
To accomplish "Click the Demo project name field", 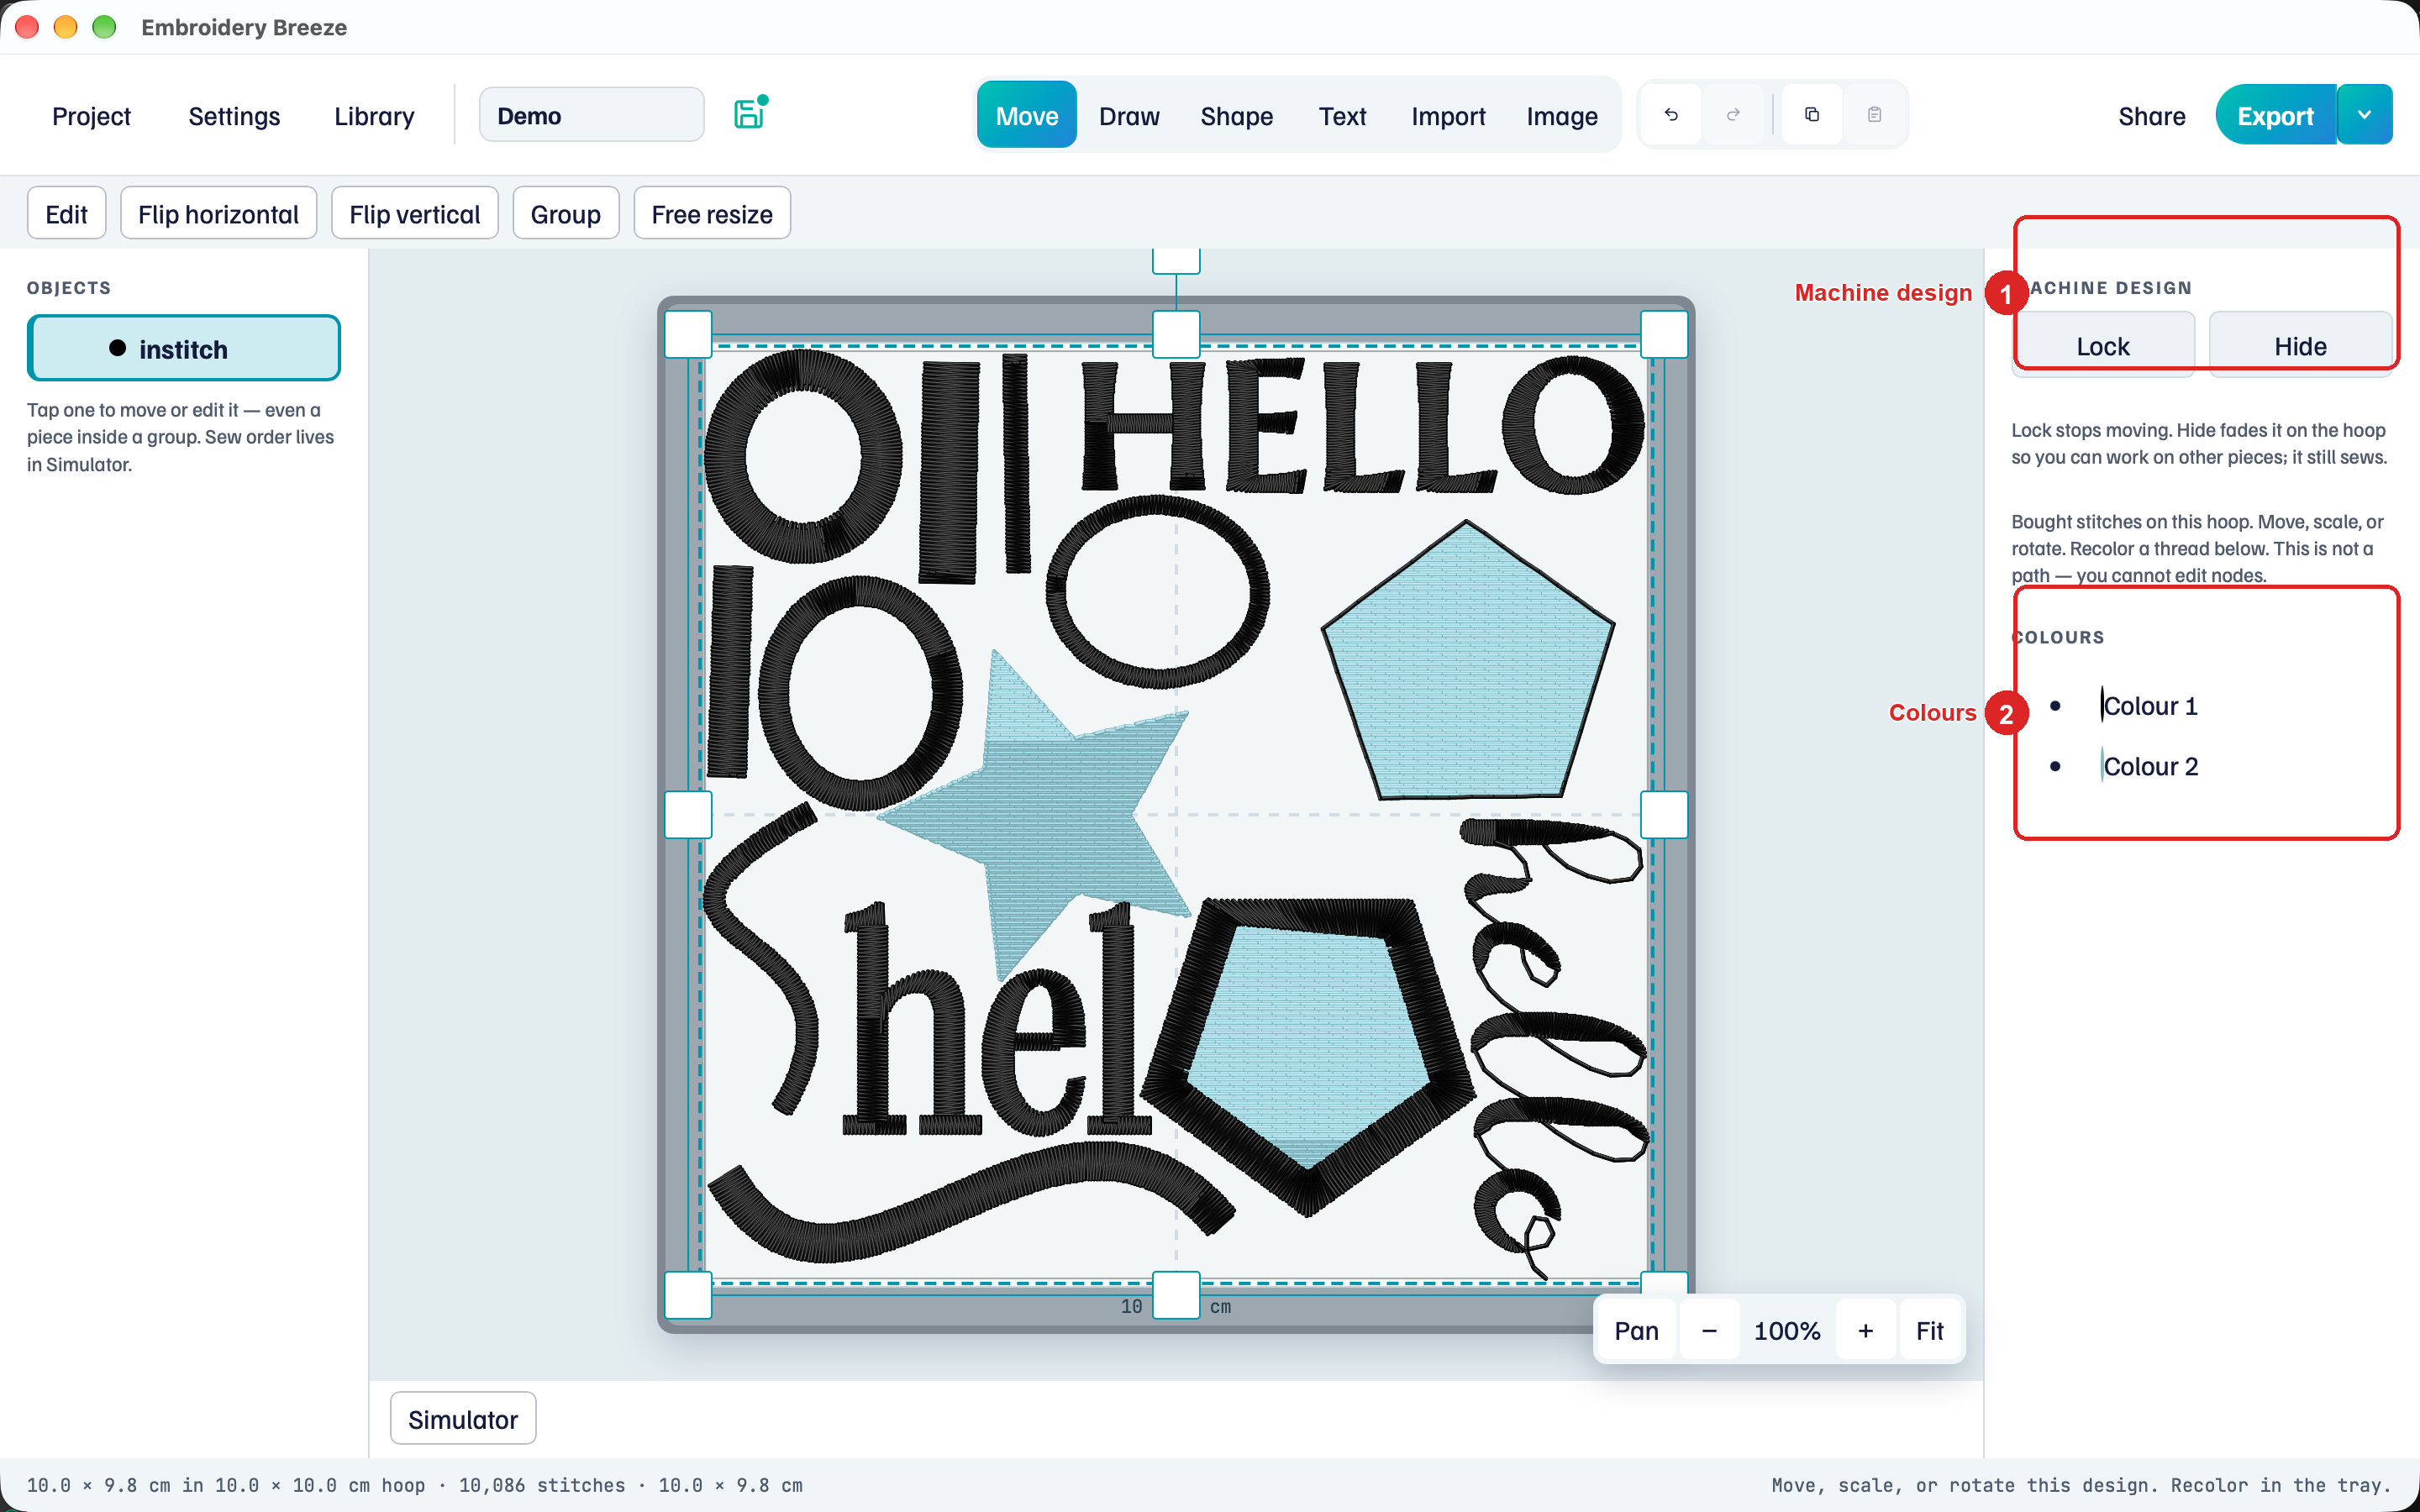I will pos(592,115).
